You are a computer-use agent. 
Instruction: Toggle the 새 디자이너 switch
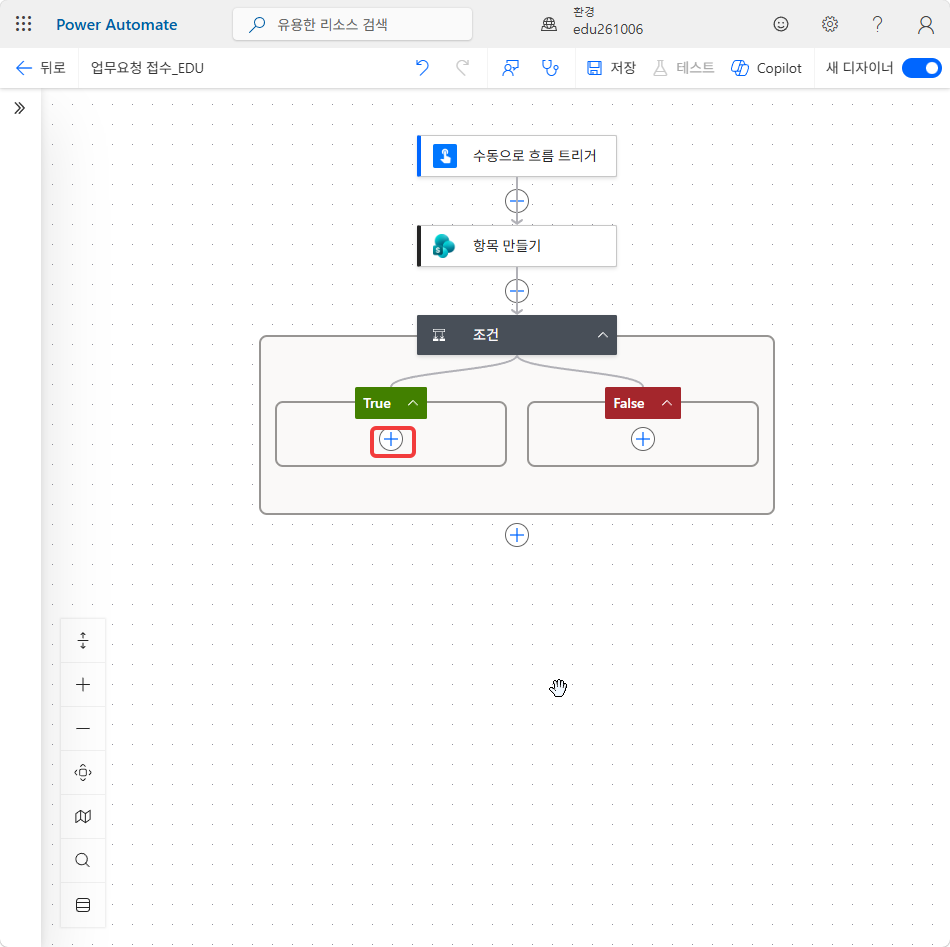[x=922, y=68]
